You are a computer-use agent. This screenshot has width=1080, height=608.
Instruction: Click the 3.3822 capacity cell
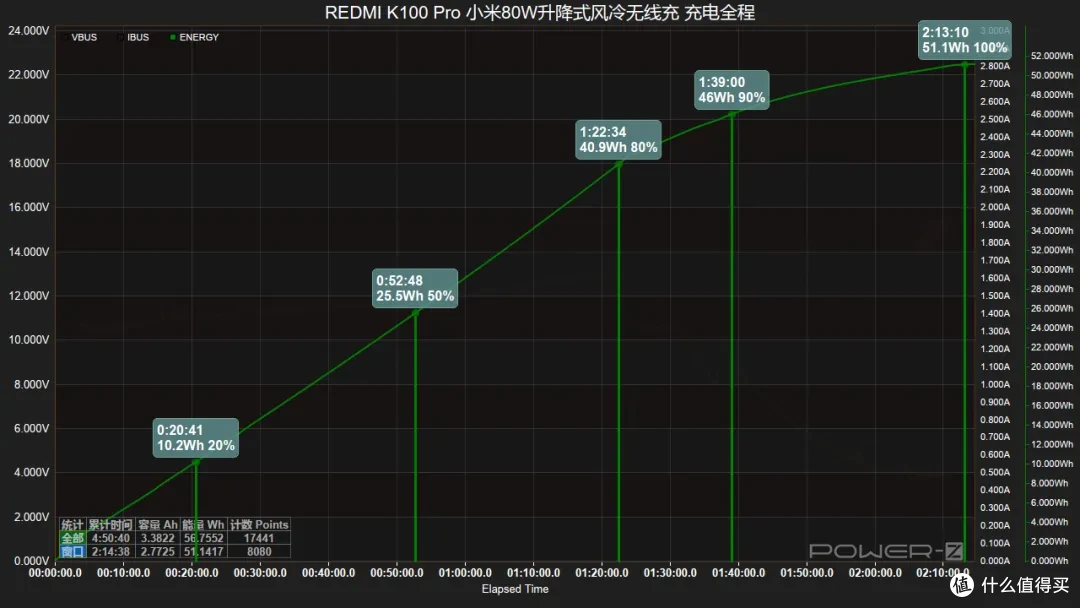click(157, 538)
